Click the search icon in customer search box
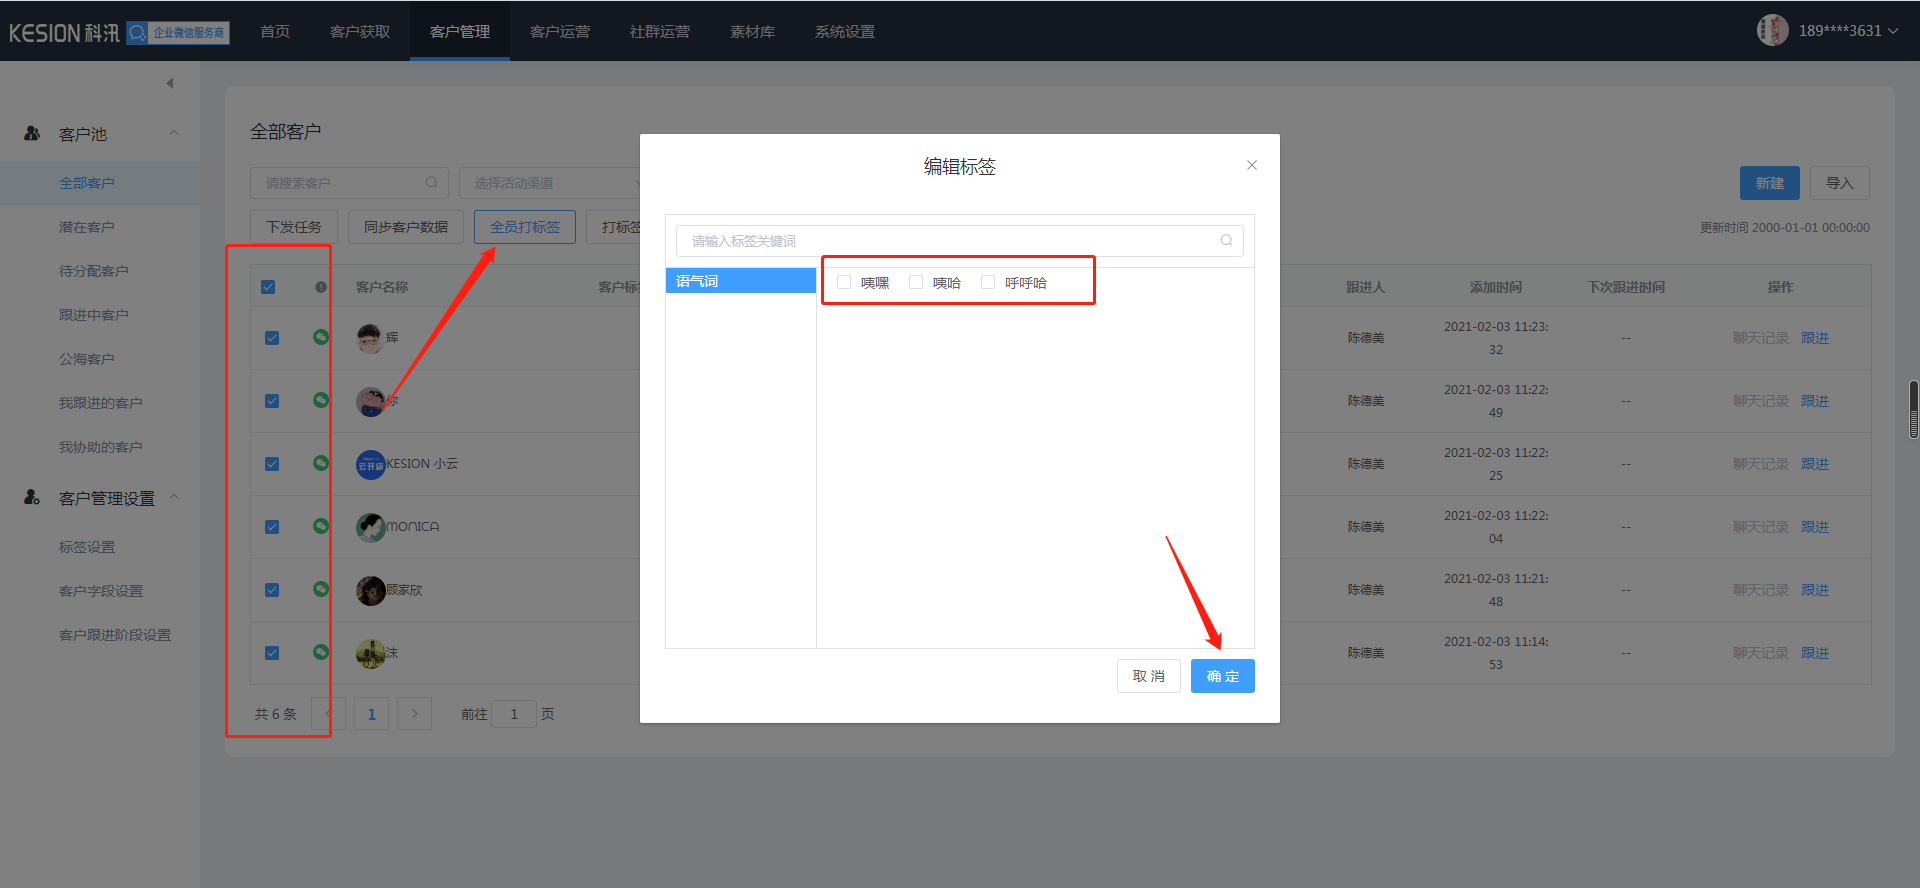 pyautogui.click(x=431, y=183)
